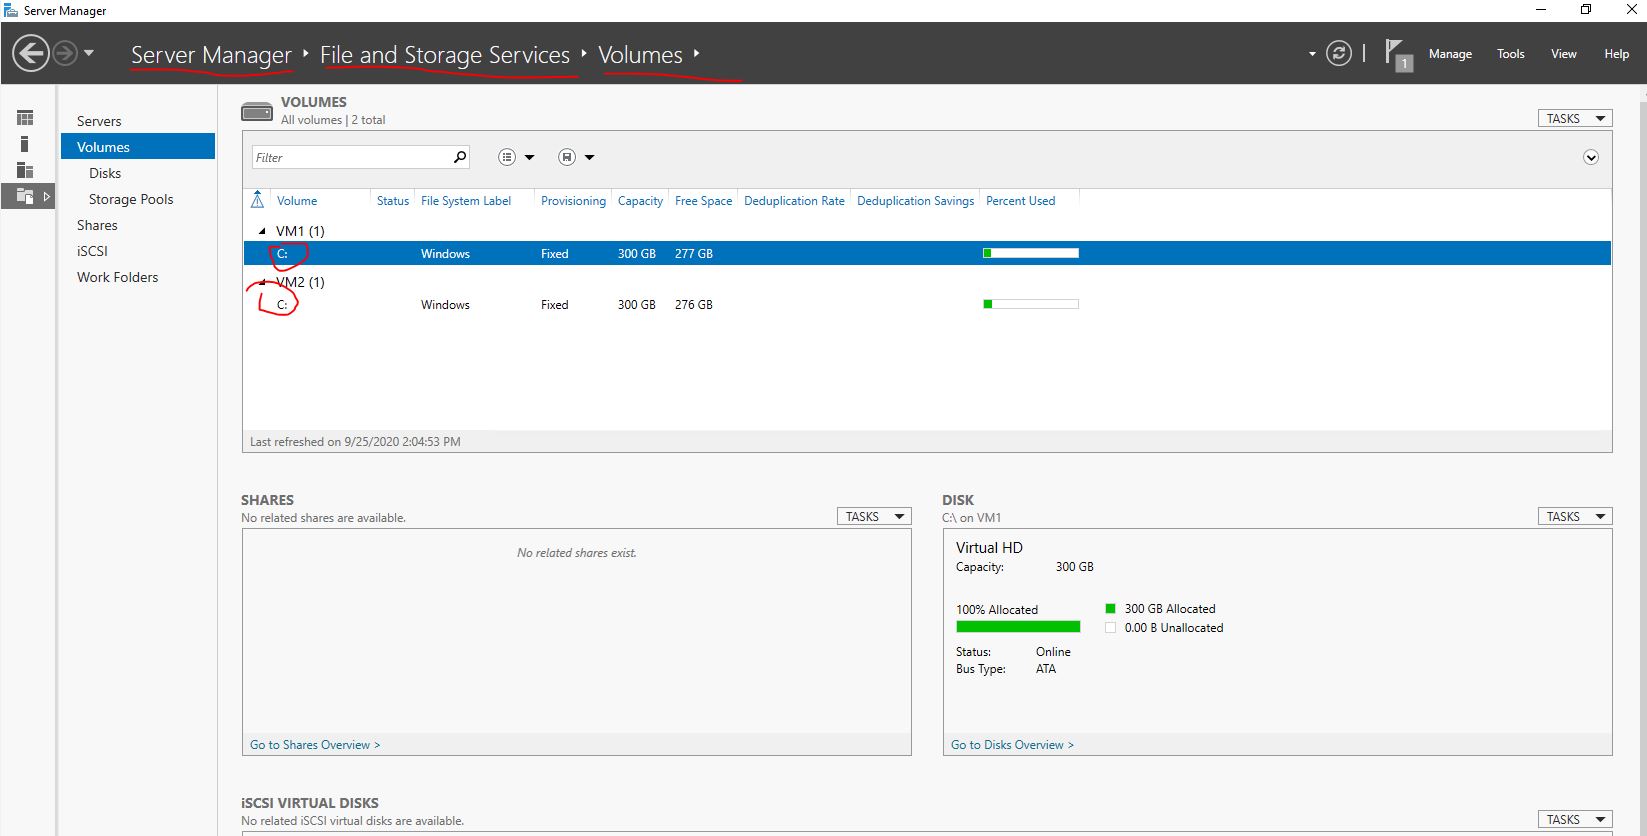Sort by Percent Used column
1647x836 pixels.
(x=1020, y=201)
